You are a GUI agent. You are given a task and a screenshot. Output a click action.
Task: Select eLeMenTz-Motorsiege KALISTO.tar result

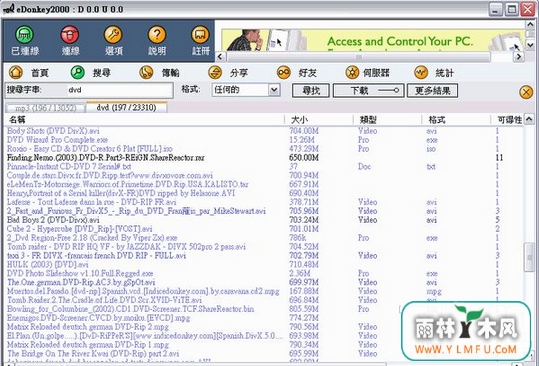coord(128,185)
